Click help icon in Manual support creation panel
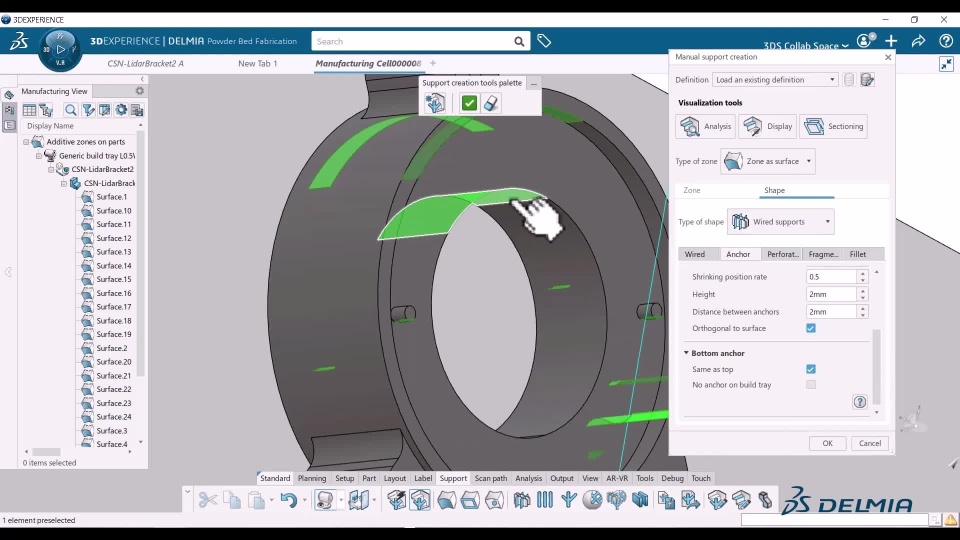The width and height of the screenshot is (960, 540). [x=860, y=402]
